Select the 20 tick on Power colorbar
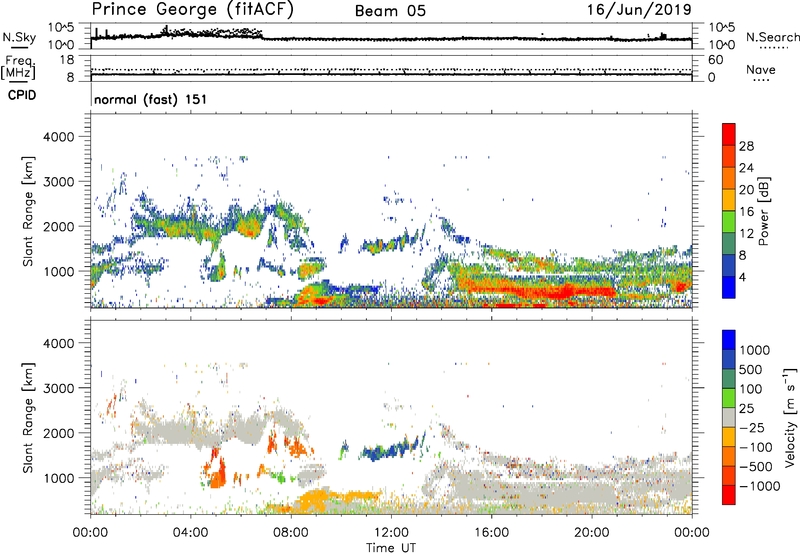Viewport: 800px width, 554px height. (x=746, y=190)
